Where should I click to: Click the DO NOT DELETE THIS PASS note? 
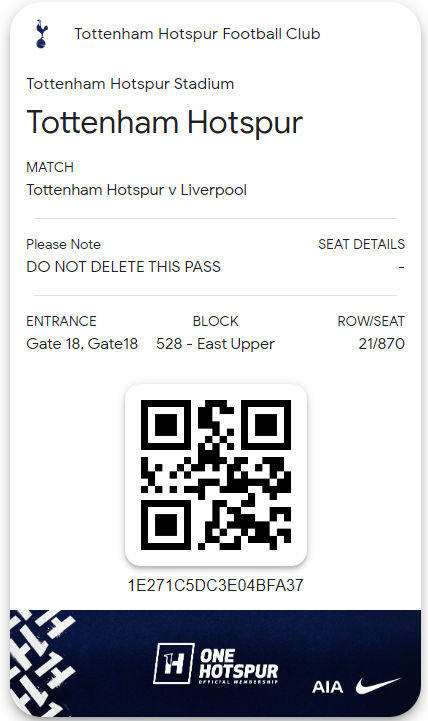123,267
